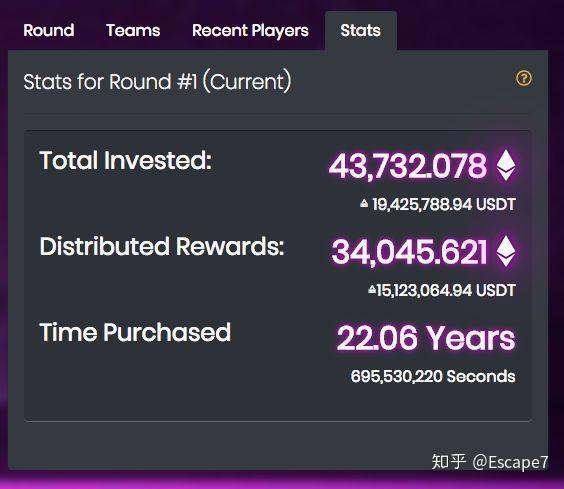Image resolution: width=564 pixels, height=489 pixels.
Task: Click the 15,123,064.94 USDT amount
Action: [446, 290]
